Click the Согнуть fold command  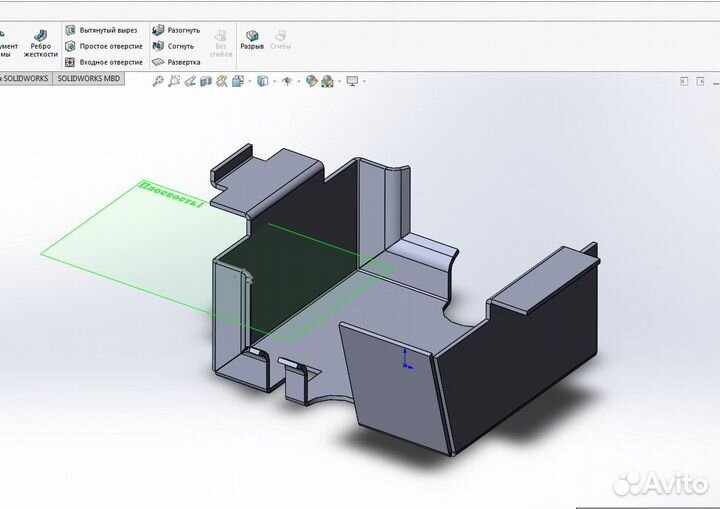coord(173,46)
